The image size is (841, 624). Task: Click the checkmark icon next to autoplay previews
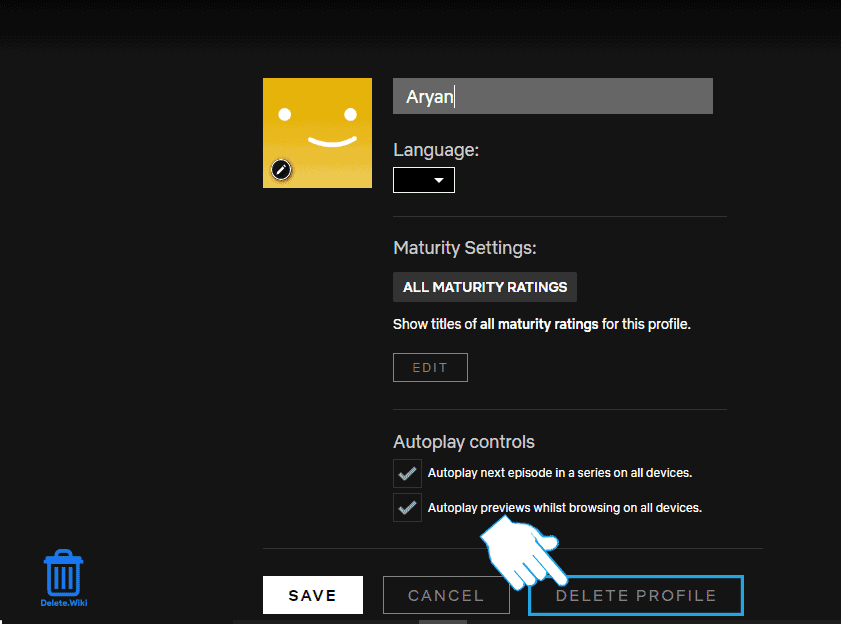[407, 507]
